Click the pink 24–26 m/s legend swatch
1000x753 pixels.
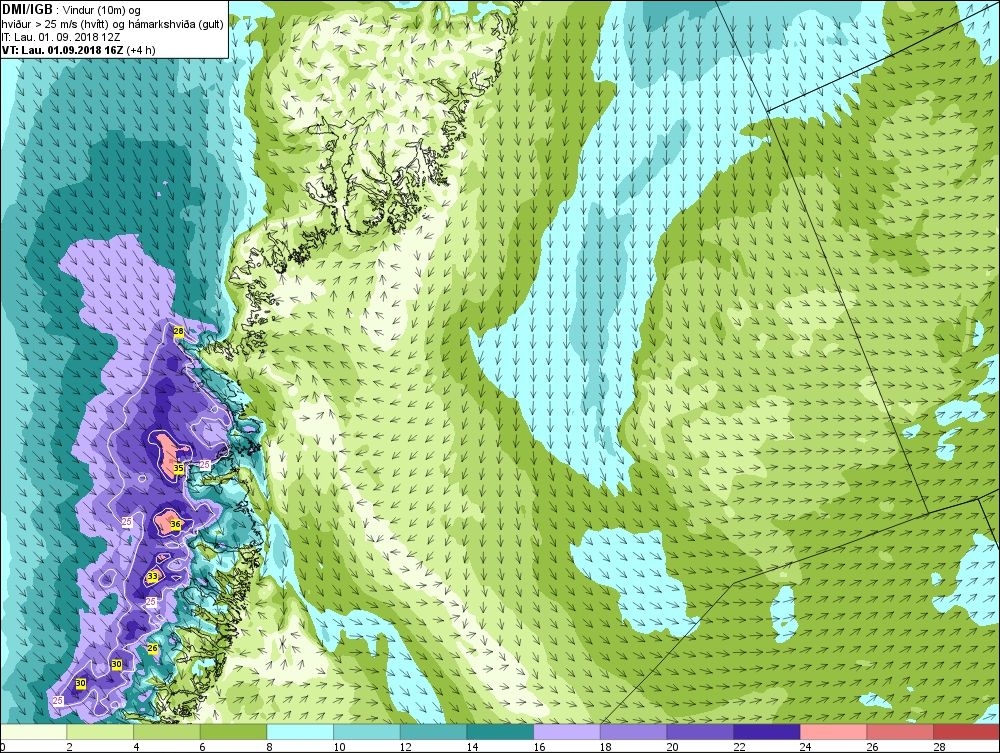(833, 731)
